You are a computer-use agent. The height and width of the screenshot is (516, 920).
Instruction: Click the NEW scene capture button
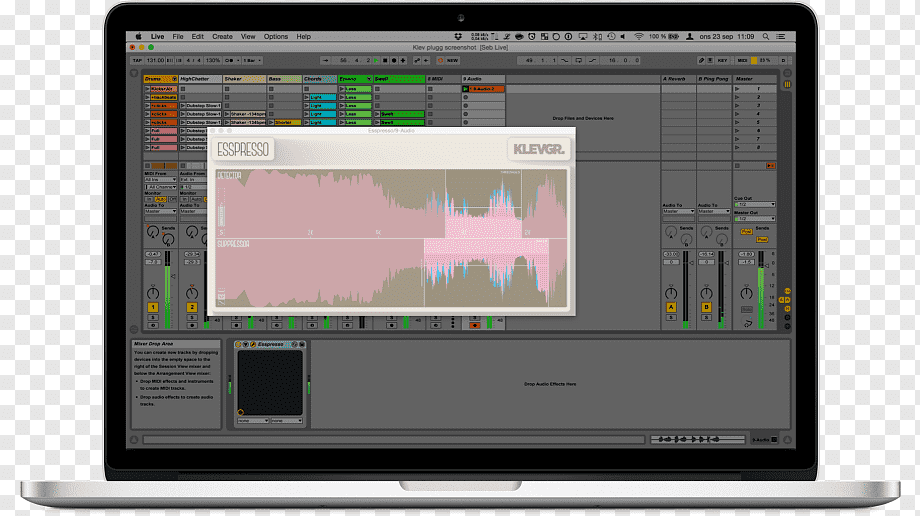click(452, 60)
